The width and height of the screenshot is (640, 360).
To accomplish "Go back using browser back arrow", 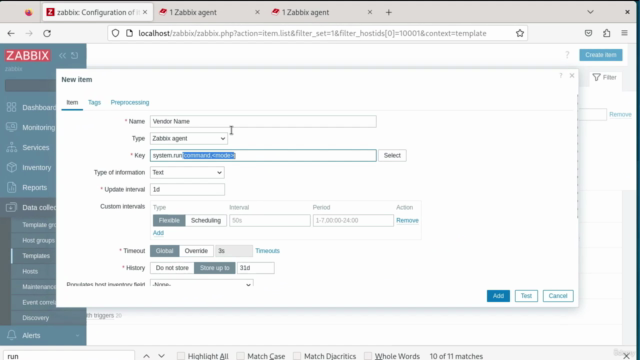I will click(11, 33).
